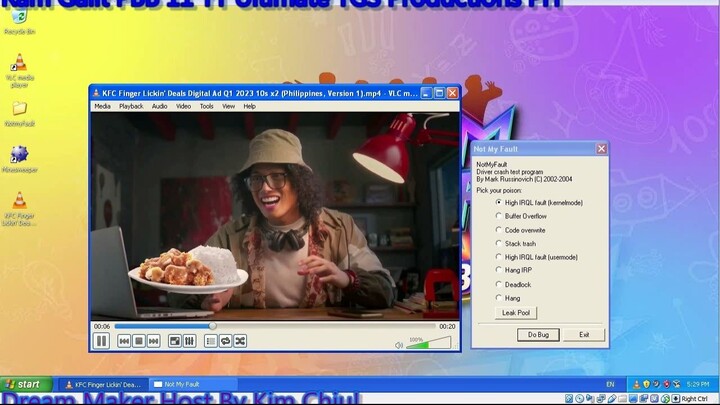Select the Buffer Overflow radio option

pos(499,216)
